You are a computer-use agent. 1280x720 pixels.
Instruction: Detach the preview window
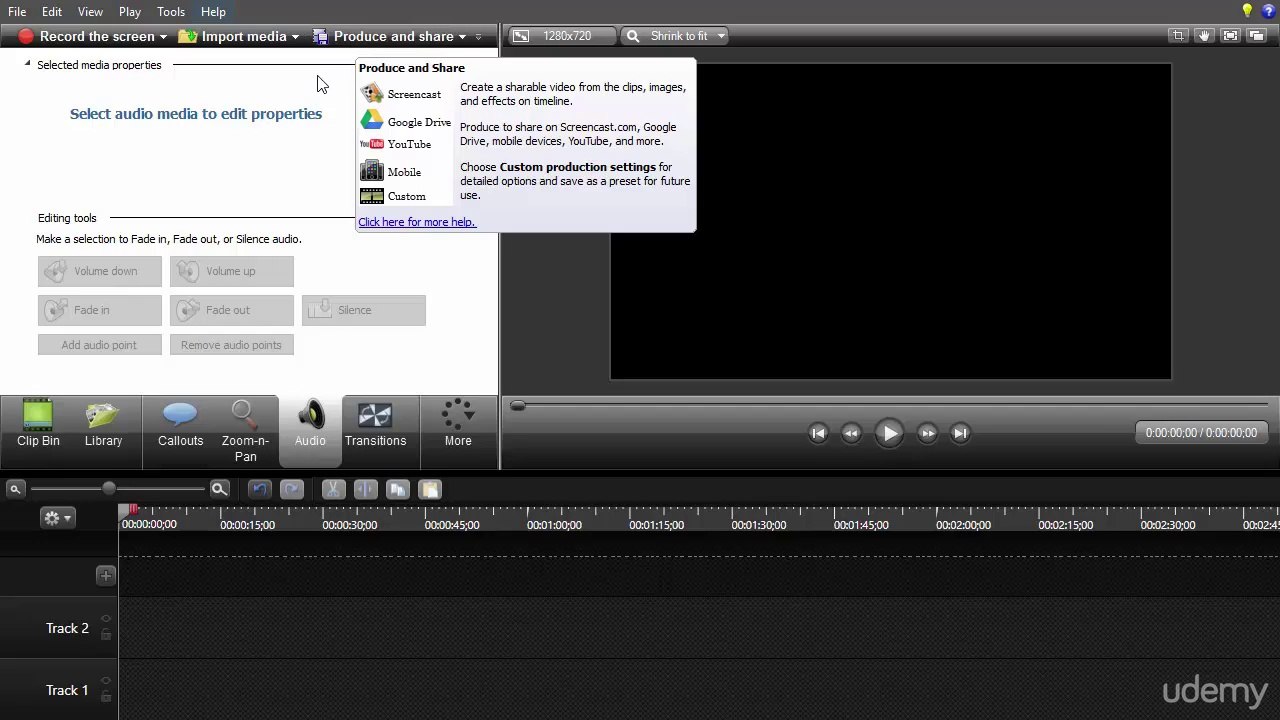(x=1256, y=36)
